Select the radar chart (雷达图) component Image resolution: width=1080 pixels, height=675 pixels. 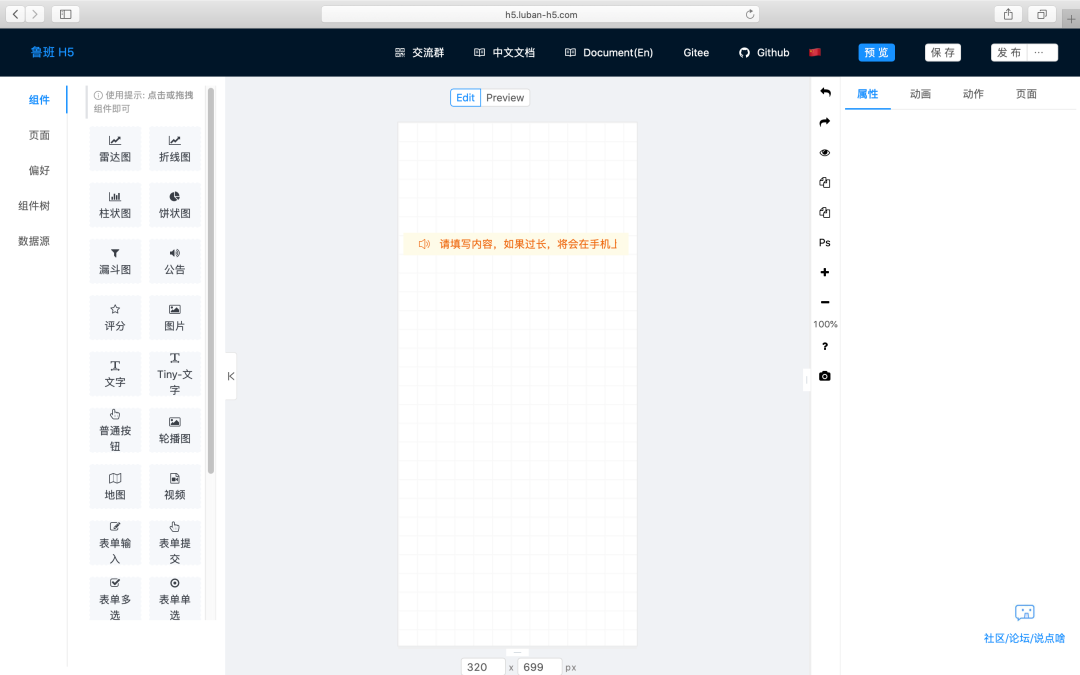point(115,148)
